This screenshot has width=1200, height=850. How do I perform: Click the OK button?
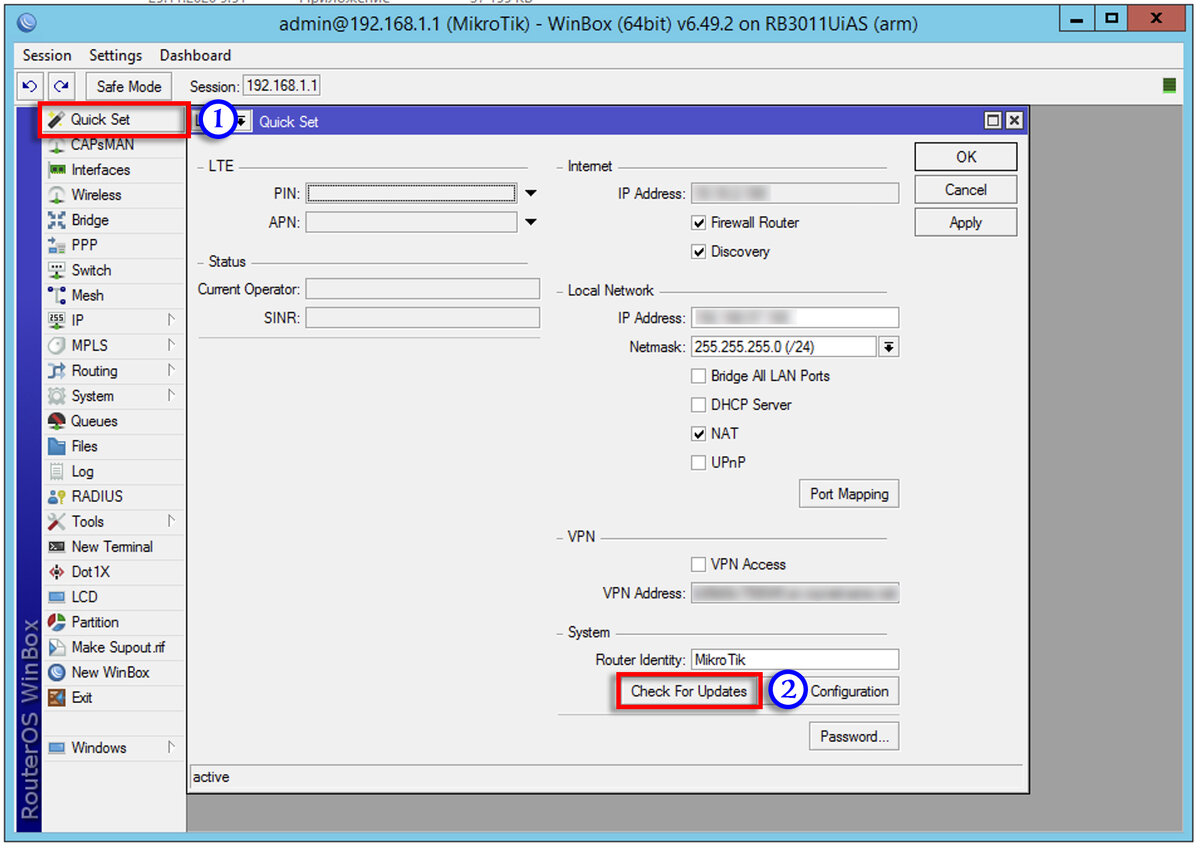tap(966, 156)
